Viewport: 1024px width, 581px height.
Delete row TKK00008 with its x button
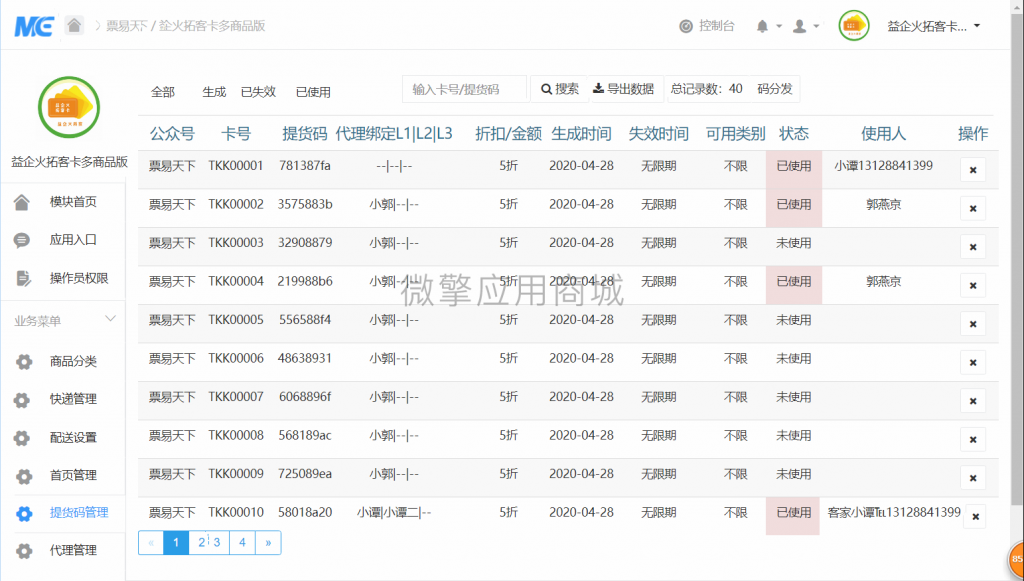(x=973, y=440)
